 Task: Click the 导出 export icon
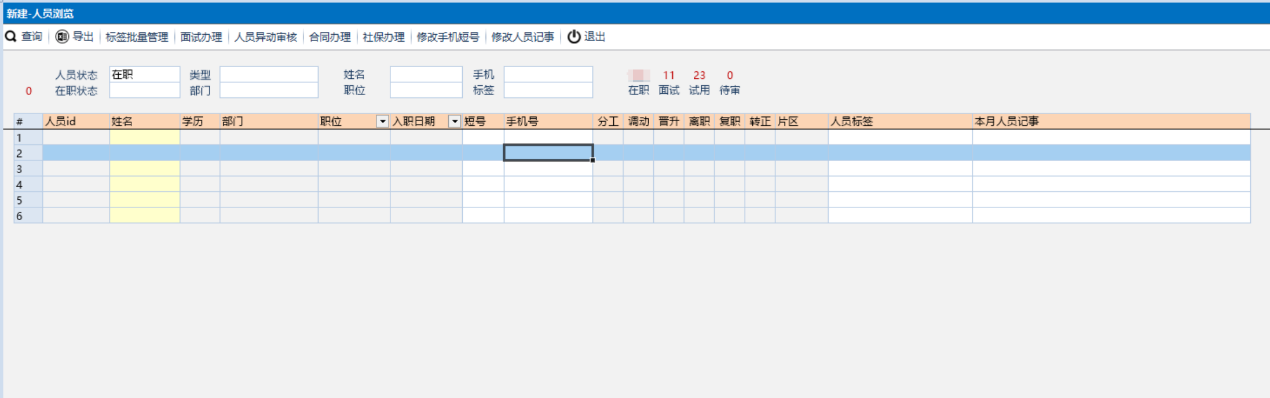[62, 37]
